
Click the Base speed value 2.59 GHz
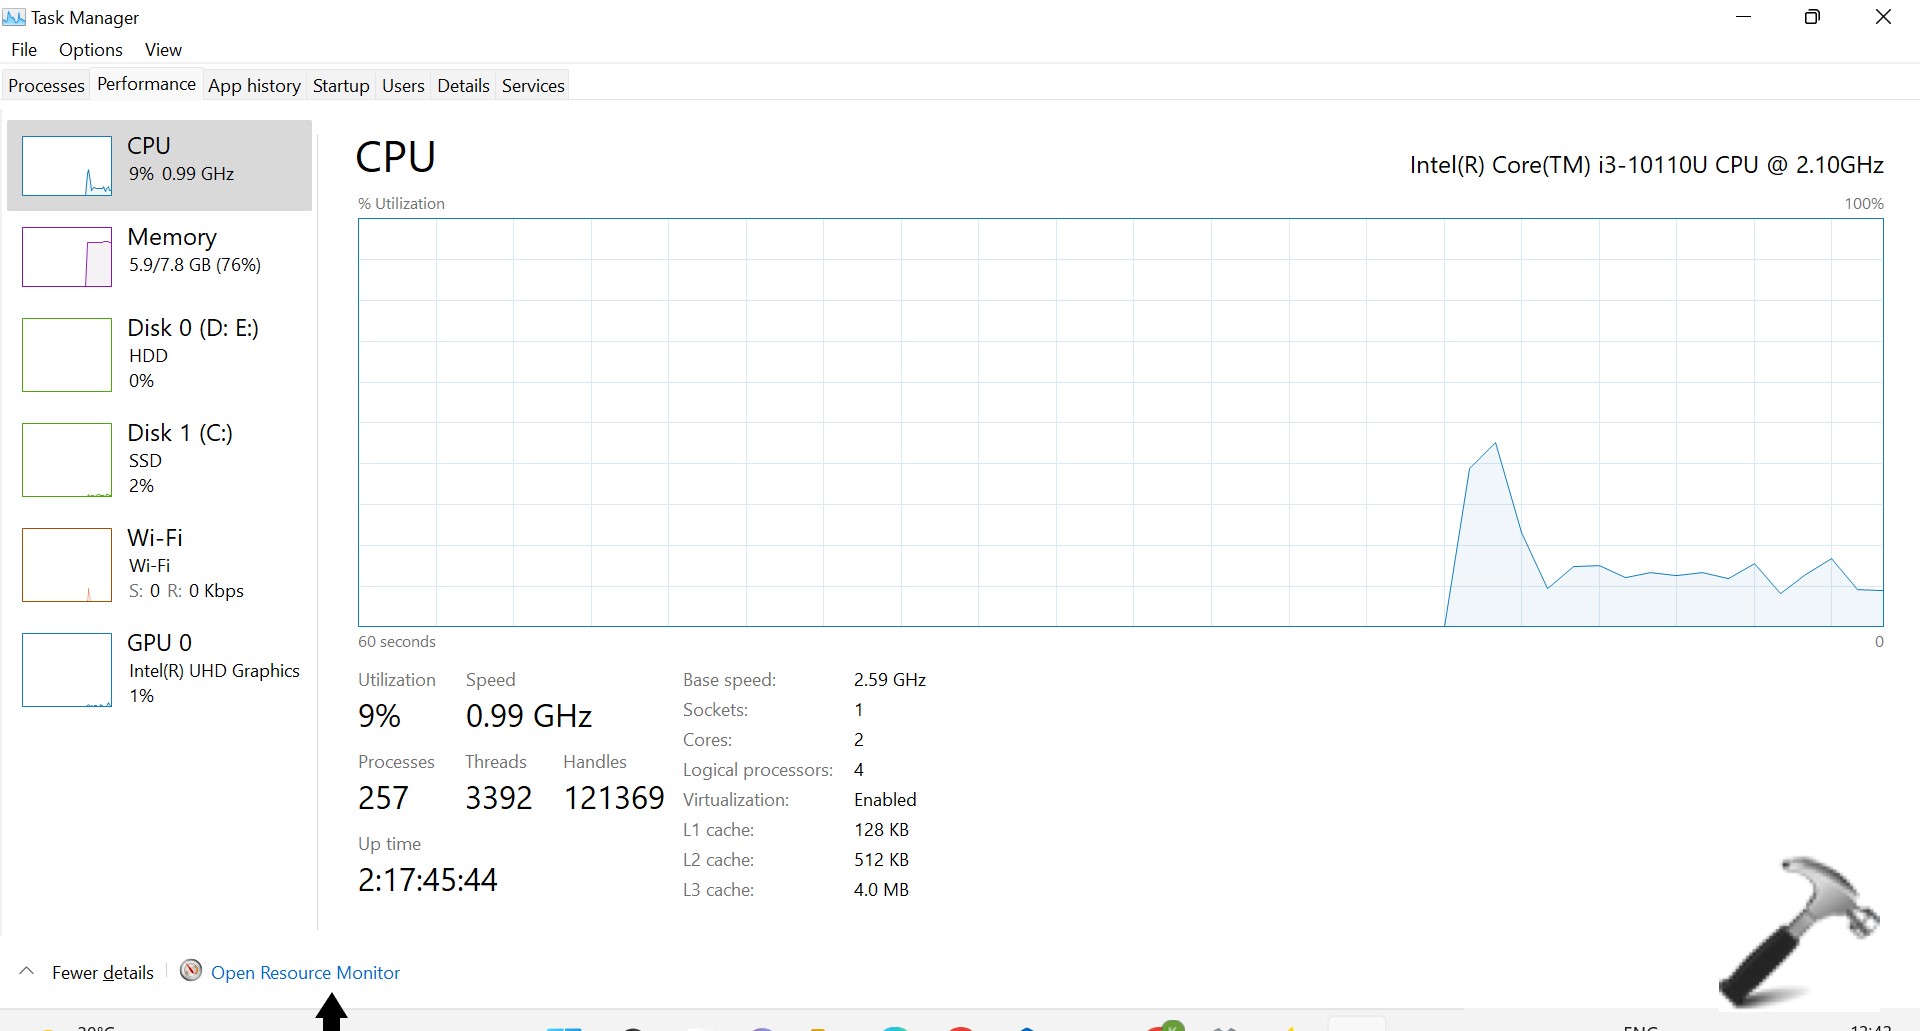(x=890, y=680)
